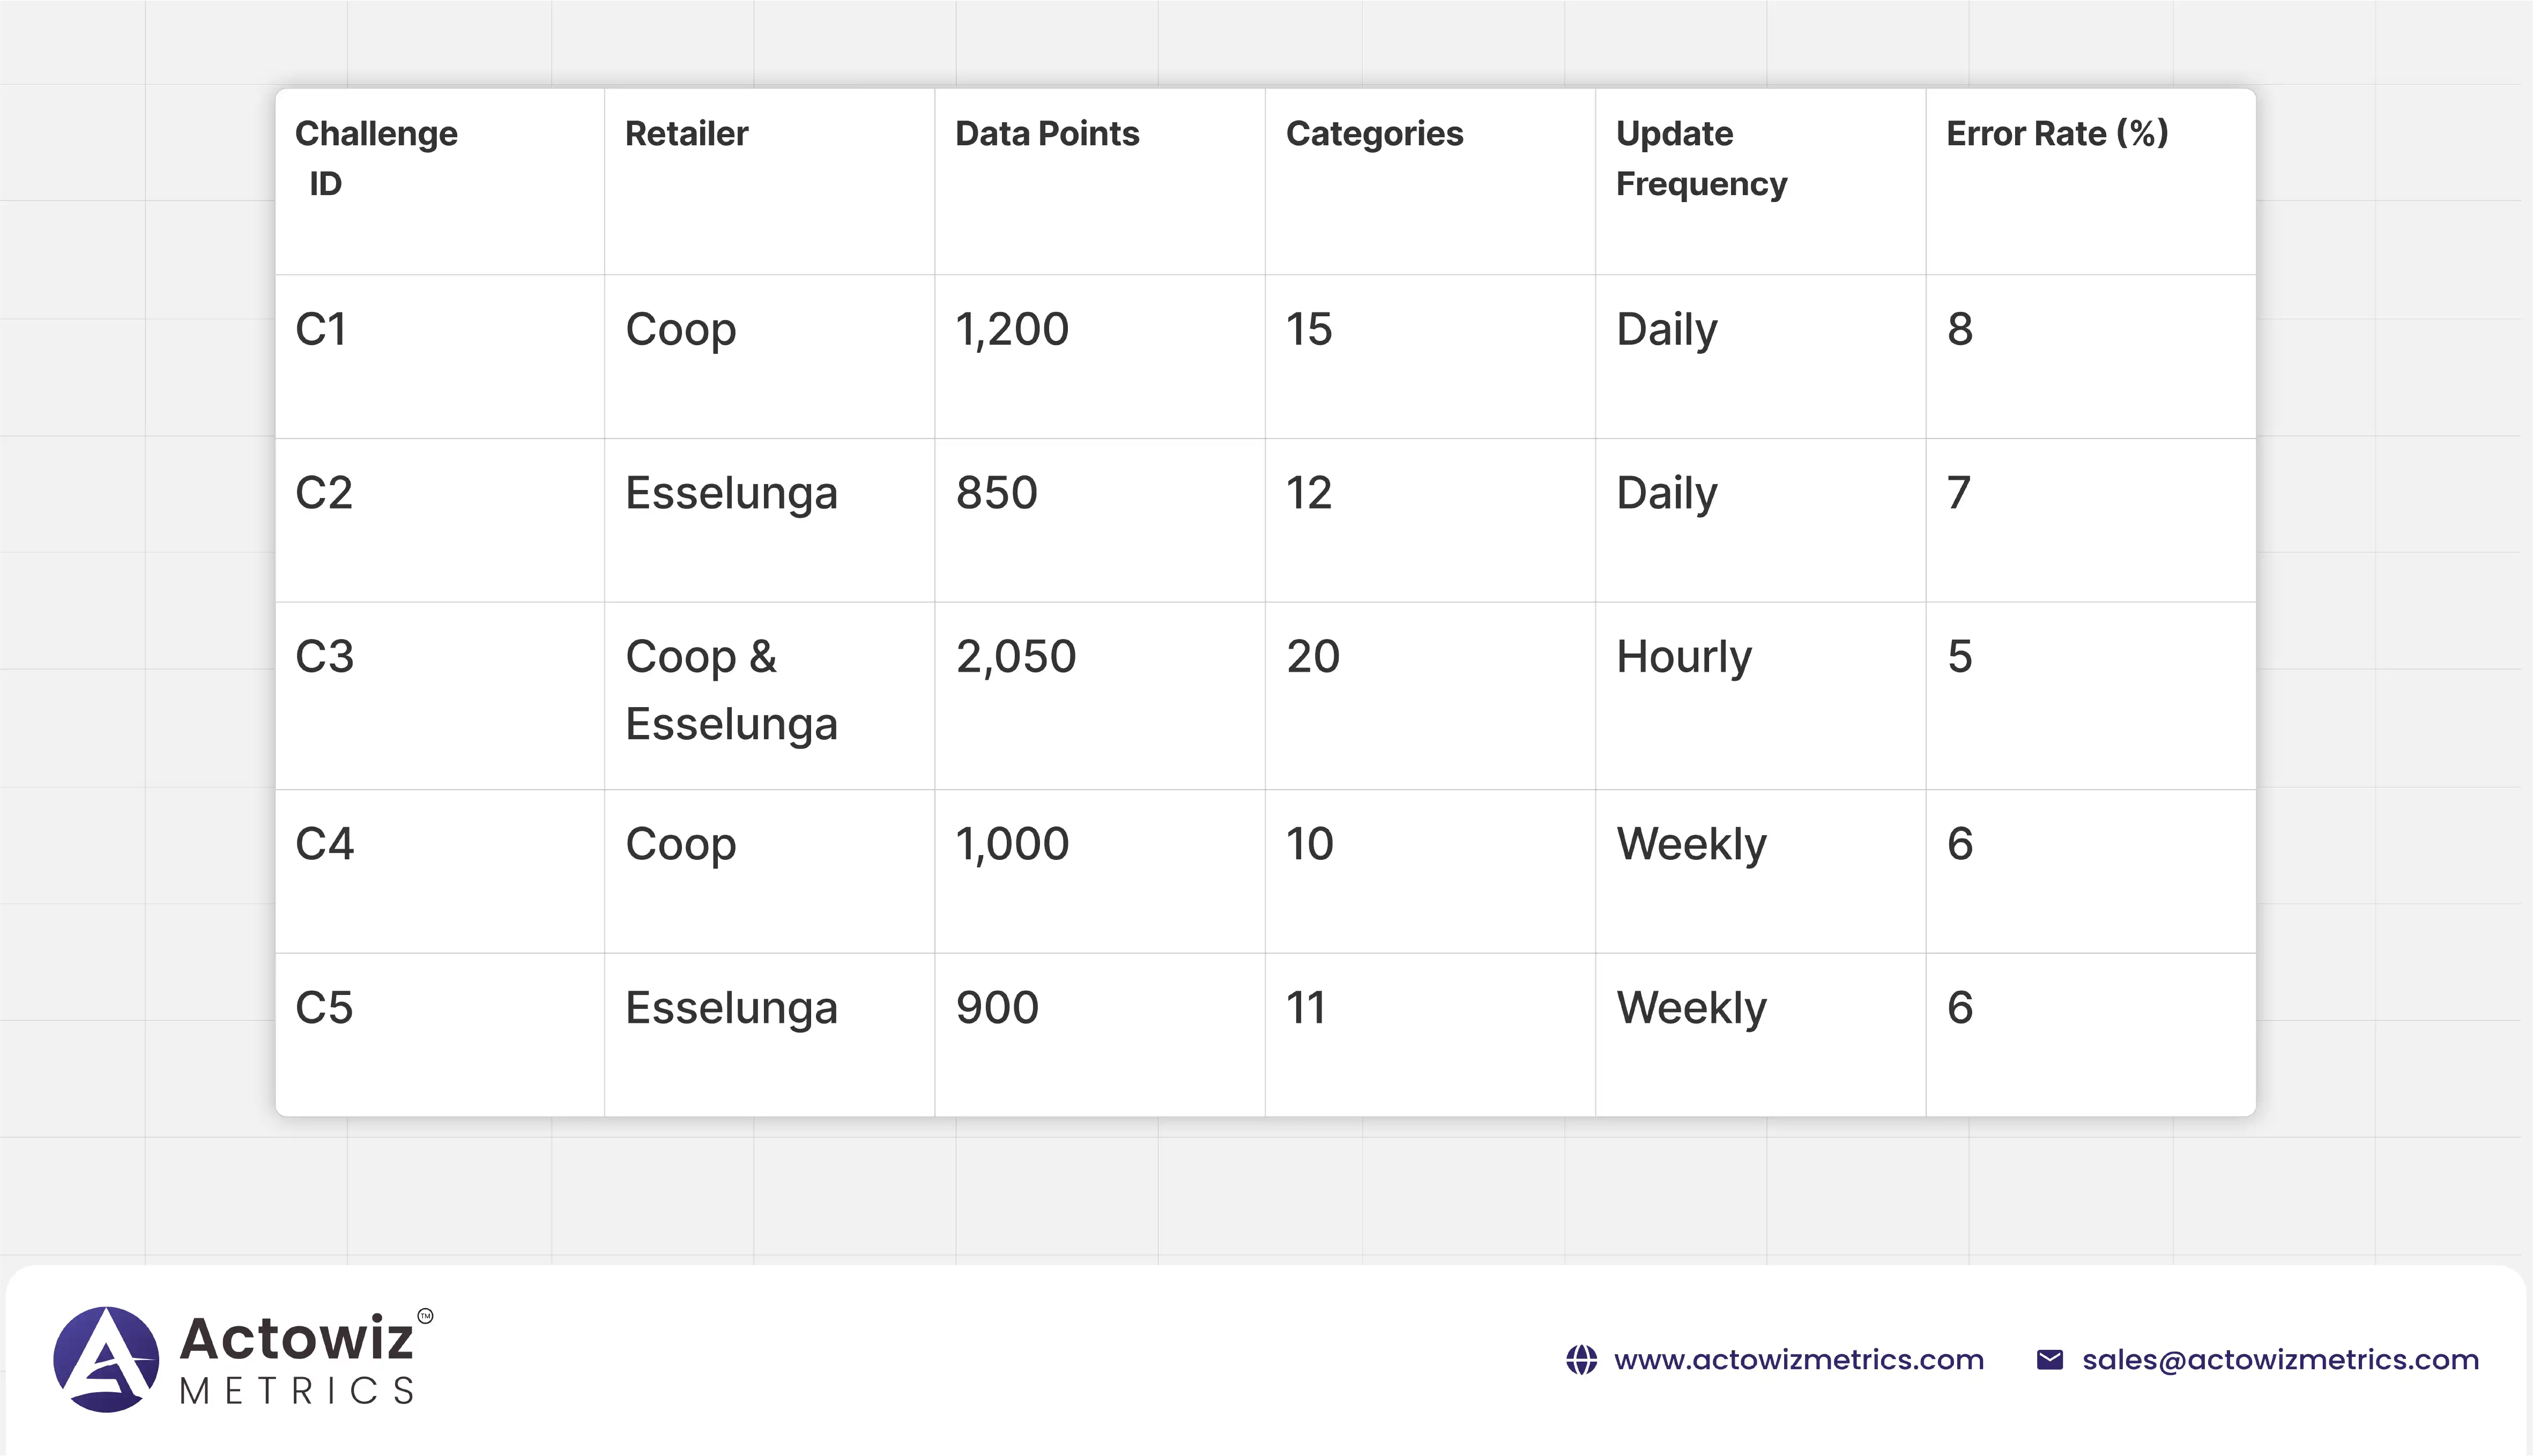
Task: Select the C5 row identifier
Action: [324, 1007]
